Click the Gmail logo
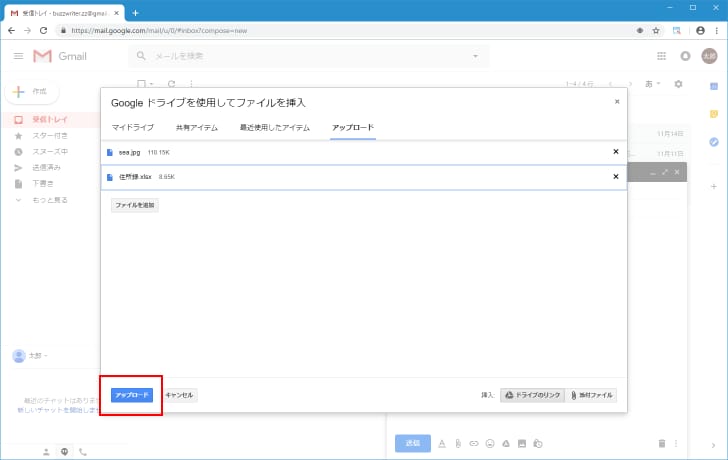The image size is (728, 460). tap(60, 56)
